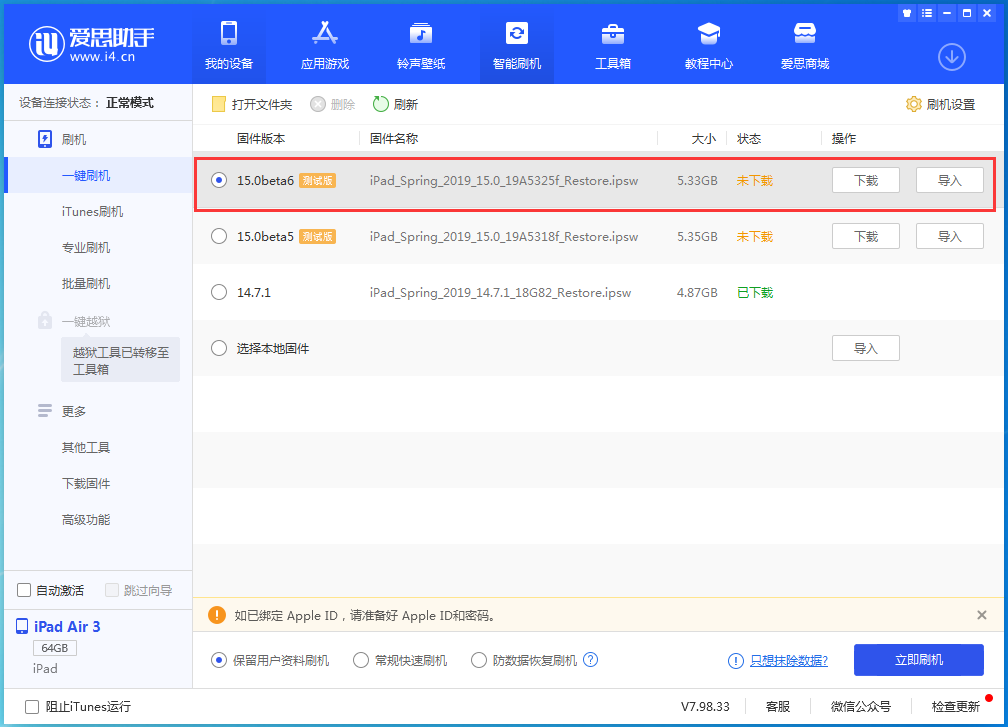Close the Apple ID warning banner
This screenshot has height=727, width=1008.
pos(982,615)
